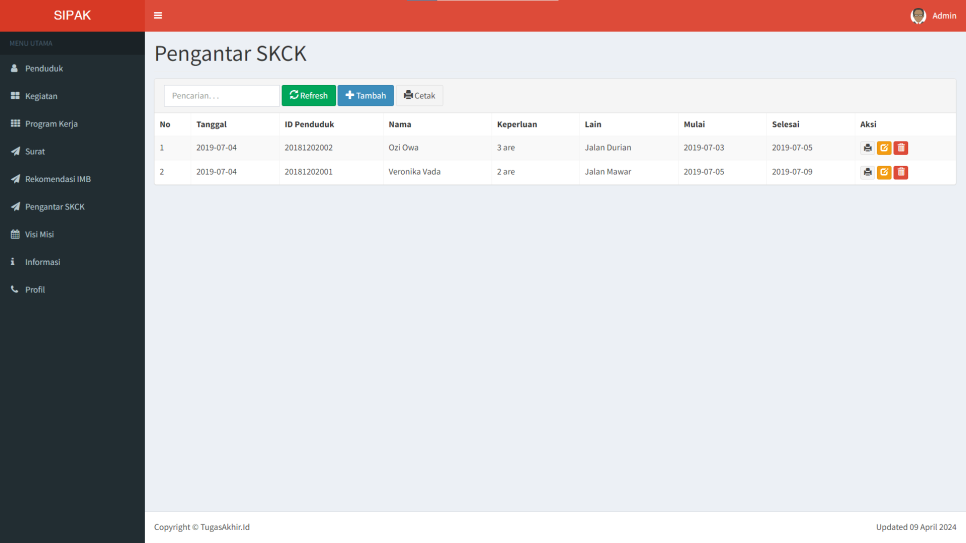Screen dimensions: 966x543
Task: Edit the Ozi Owa row record
Action: 884,148
